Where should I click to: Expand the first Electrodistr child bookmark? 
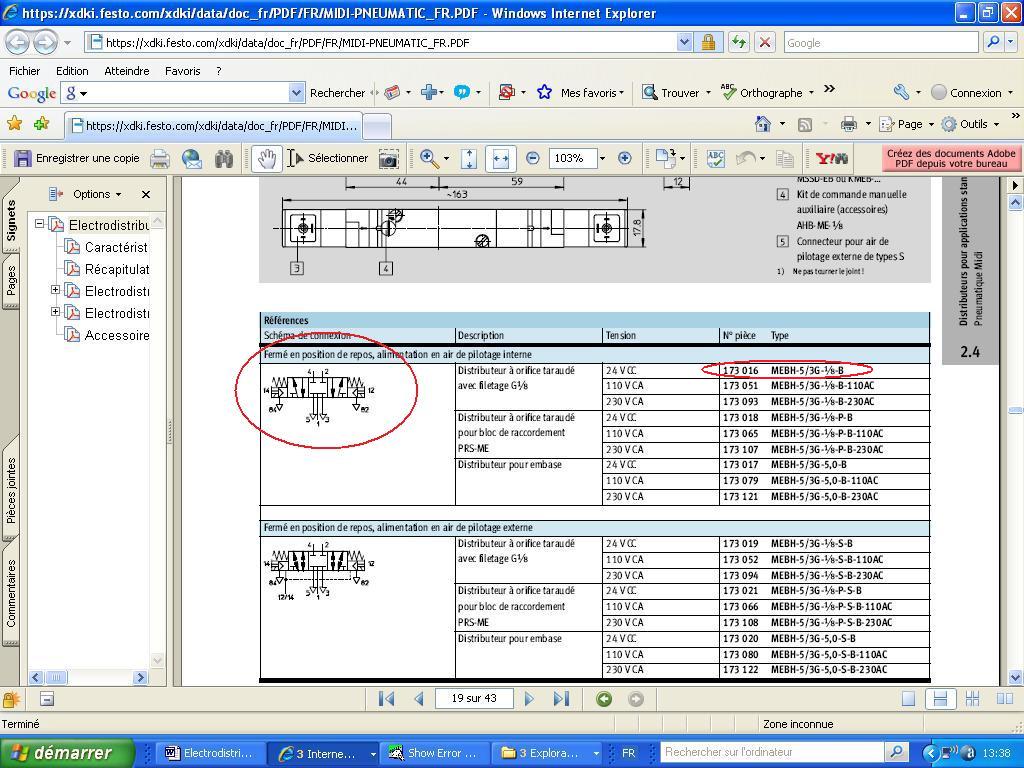point(56,289)
